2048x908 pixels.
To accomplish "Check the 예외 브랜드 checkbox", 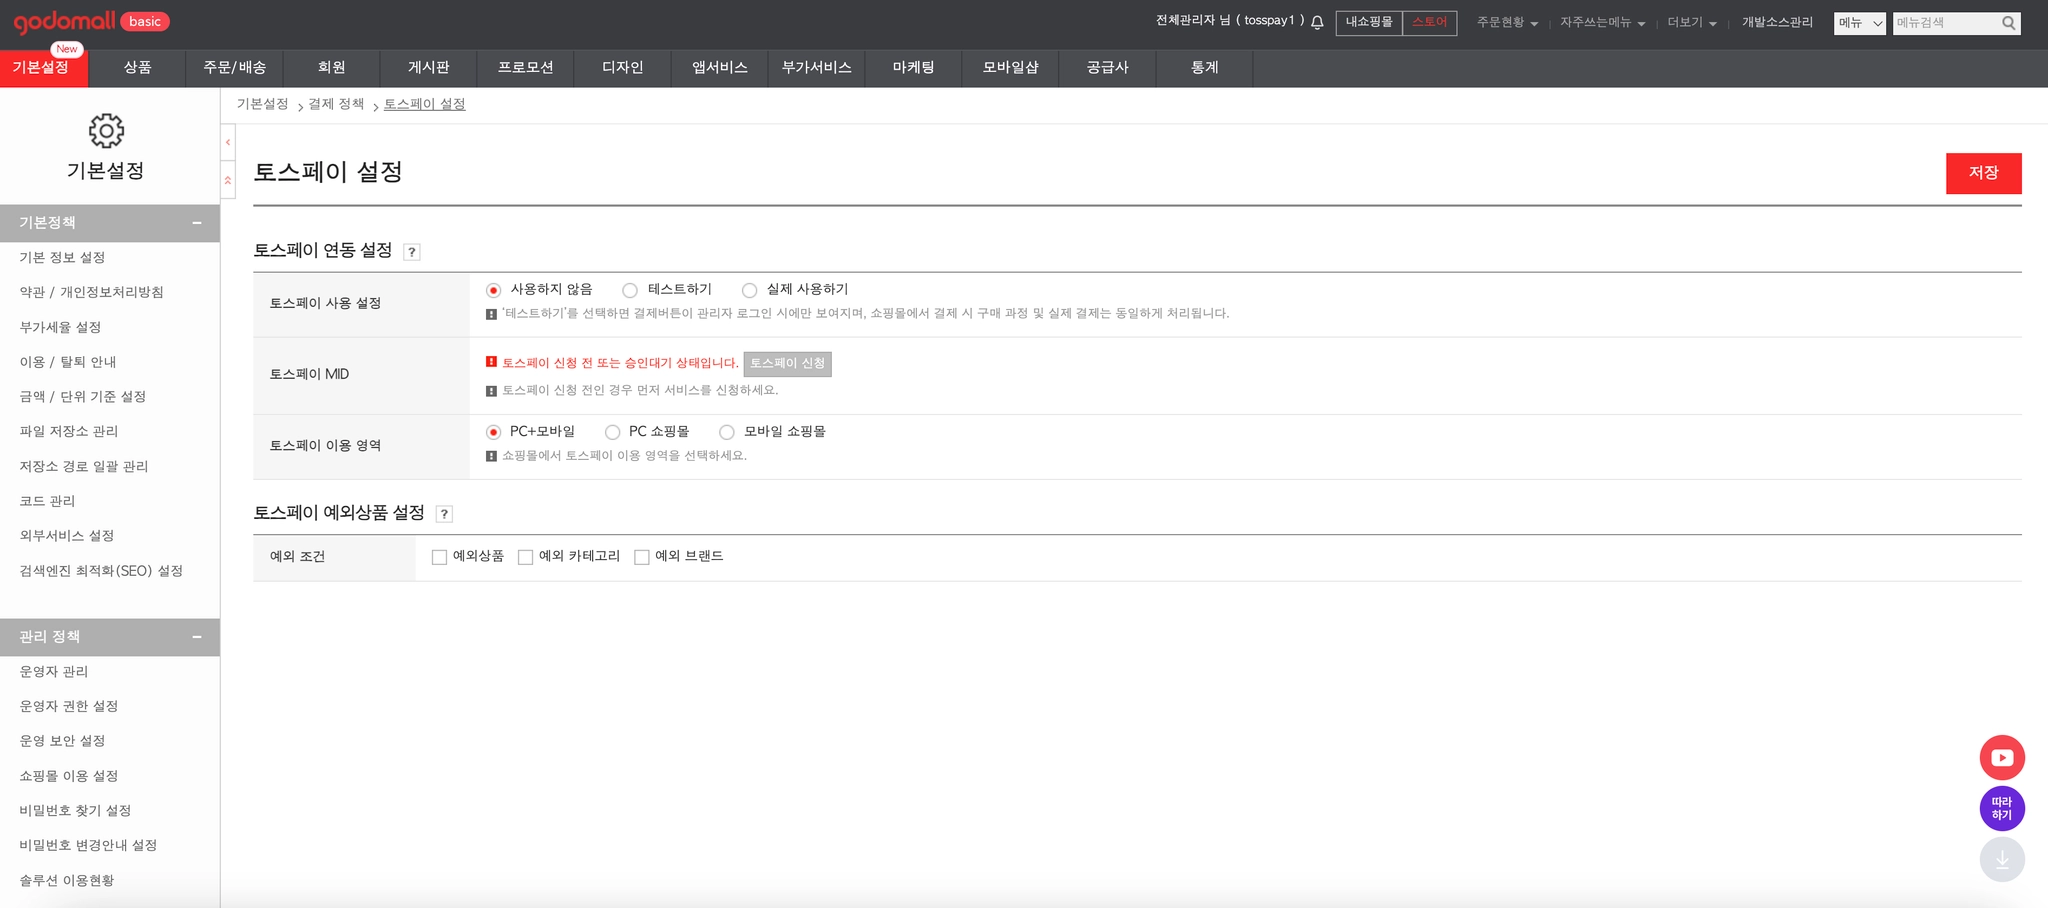I will coord(642,557).
